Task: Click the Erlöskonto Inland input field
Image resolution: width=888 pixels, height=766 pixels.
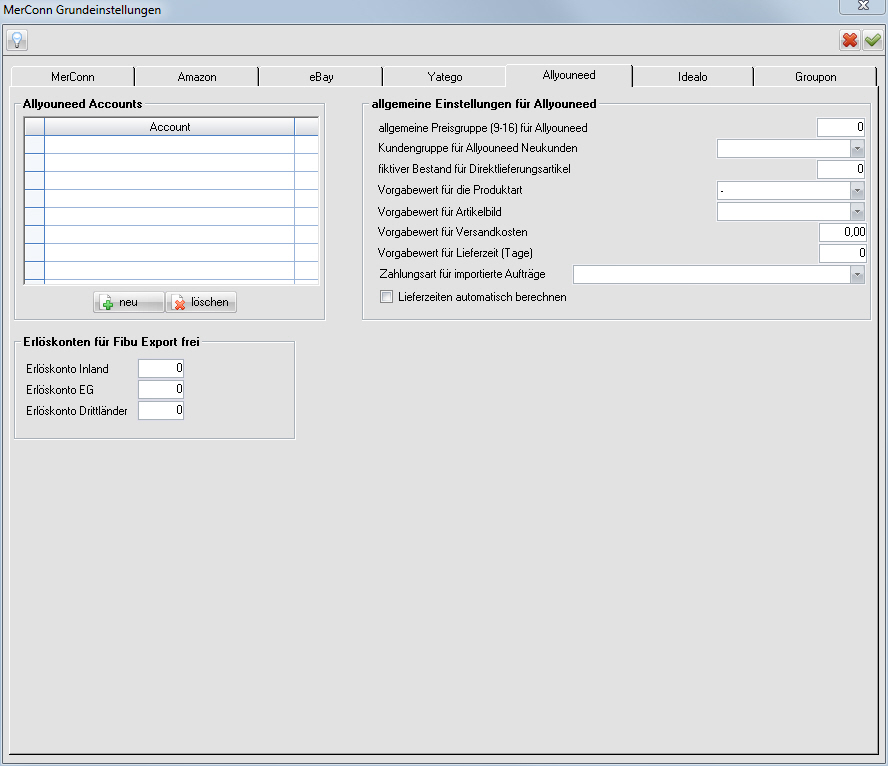Action: coord(161,369)
